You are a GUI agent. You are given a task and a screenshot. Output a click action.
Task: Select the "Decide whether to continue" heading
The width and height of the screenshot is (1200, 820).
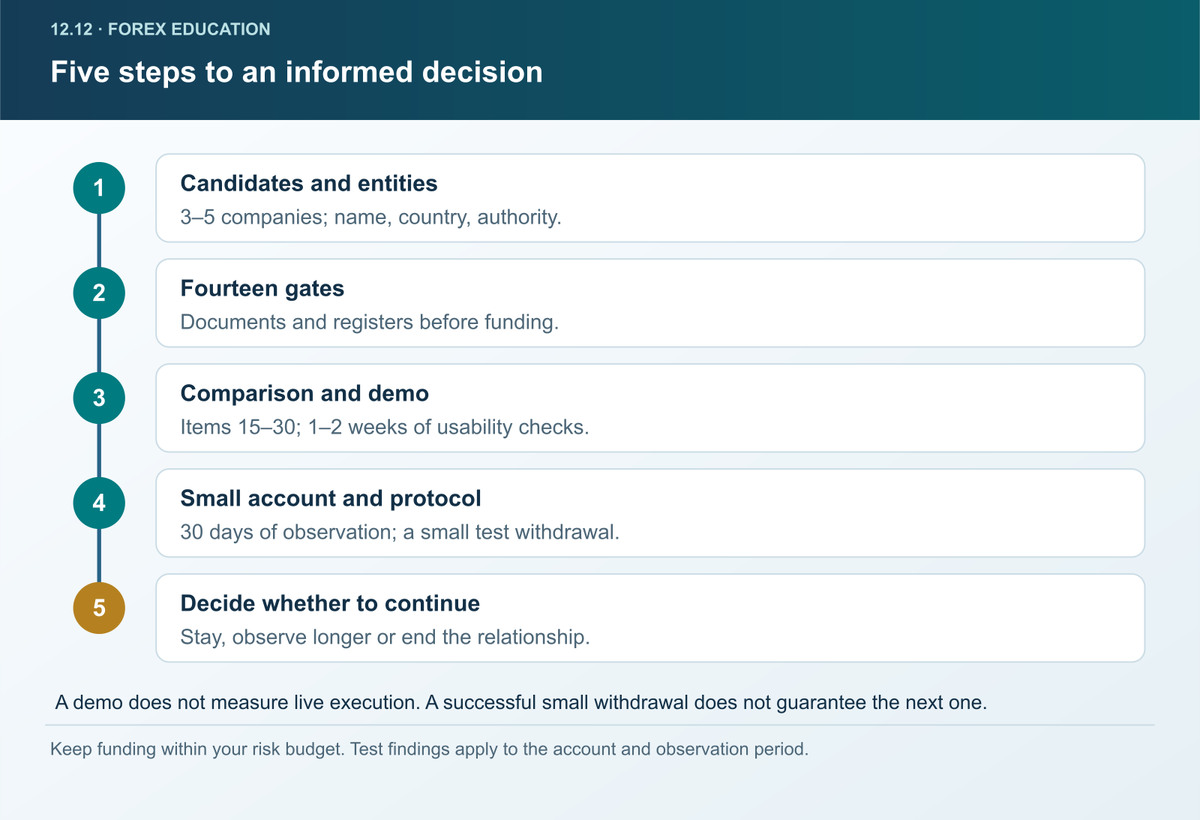[x=330, y=603]
